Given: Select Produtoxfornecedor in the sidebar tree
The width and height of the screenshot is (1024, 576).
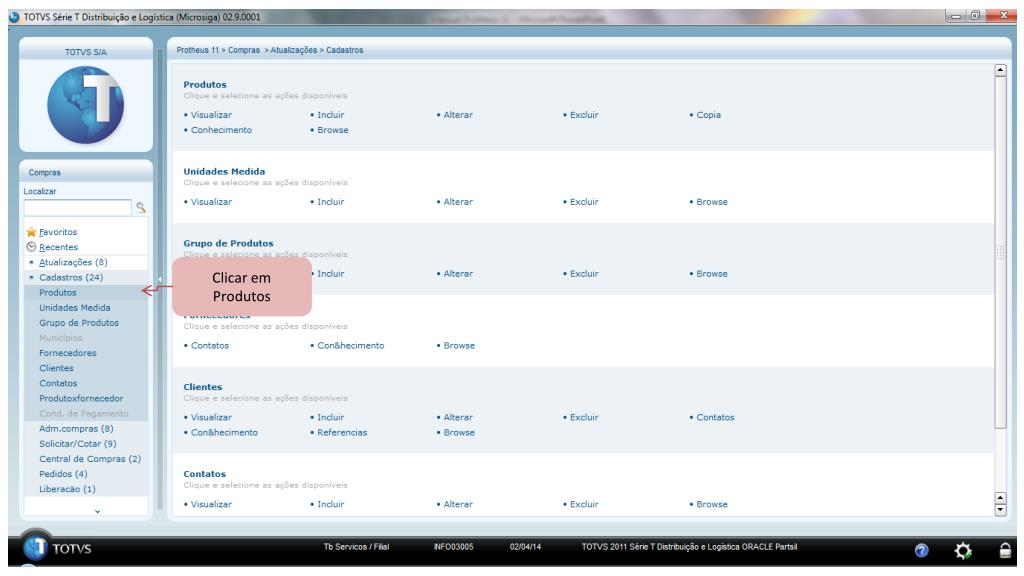Looking at the screenshot, I should 81,398.
